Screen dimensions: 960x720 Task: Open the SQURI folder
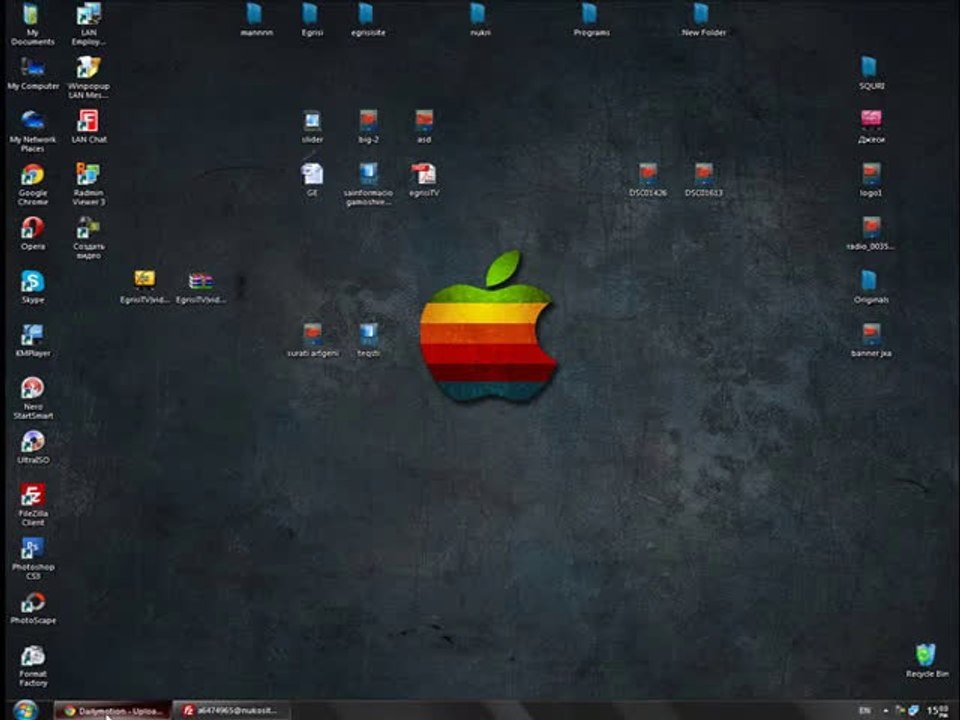tap(871, 73)
